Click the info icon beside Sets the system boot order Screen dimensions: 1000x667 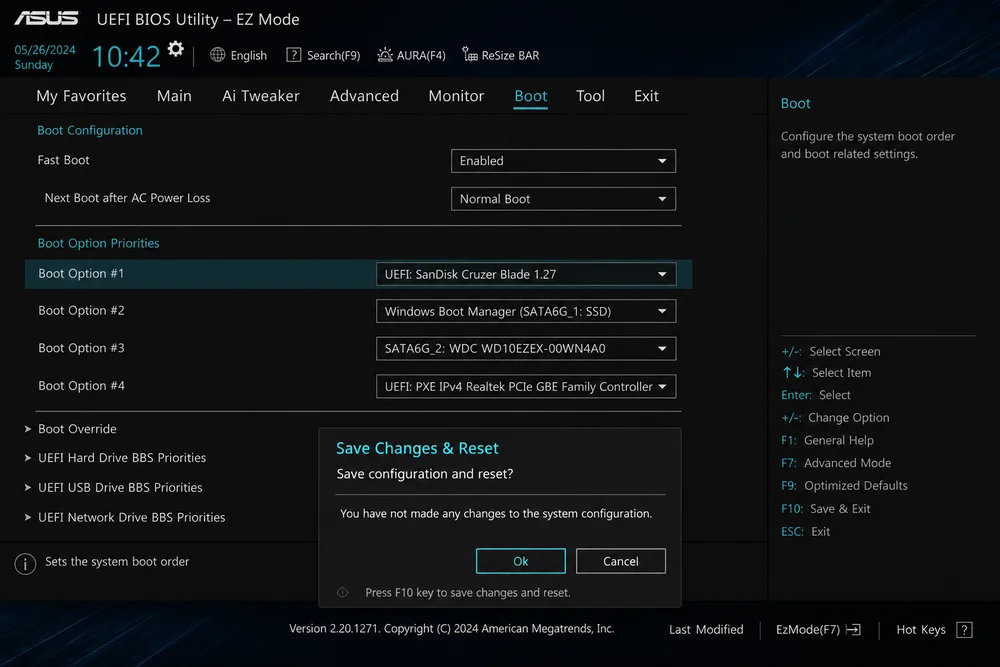click(x=25, y=564)
